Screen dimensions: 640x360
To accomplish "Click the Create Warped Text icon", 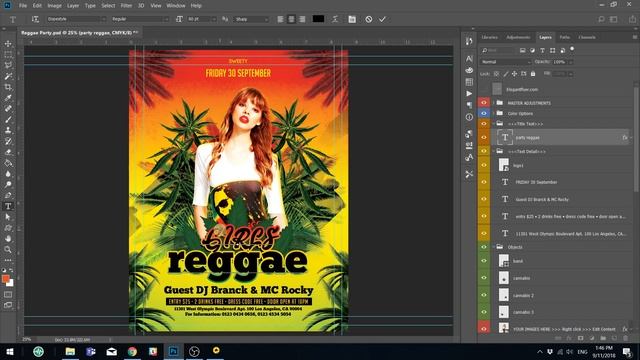I will [x=335, y=19].
